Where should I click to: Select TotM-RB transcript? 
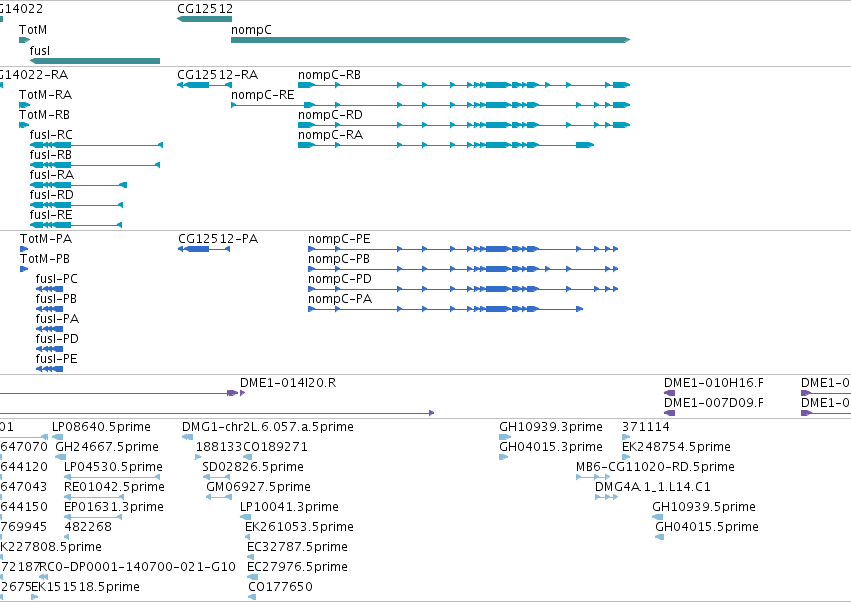[24, 125]
